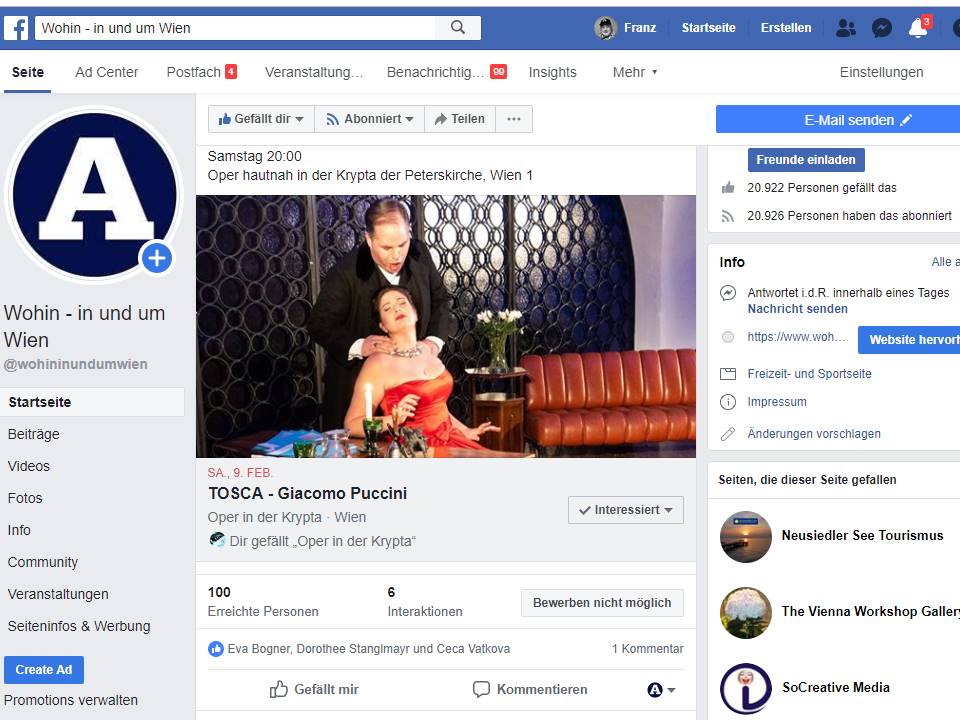The height and width of the screenshot is (720, 960).
Task: Click Neusiedler See Tourismus page name
Action: (x=862, y=536)
